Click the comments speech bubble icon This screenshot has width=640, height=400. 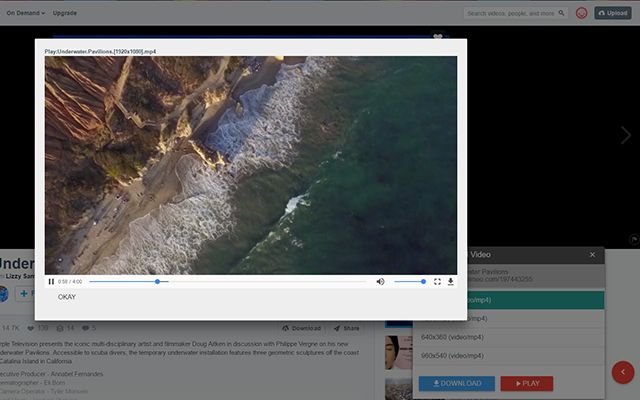(85, 328)
